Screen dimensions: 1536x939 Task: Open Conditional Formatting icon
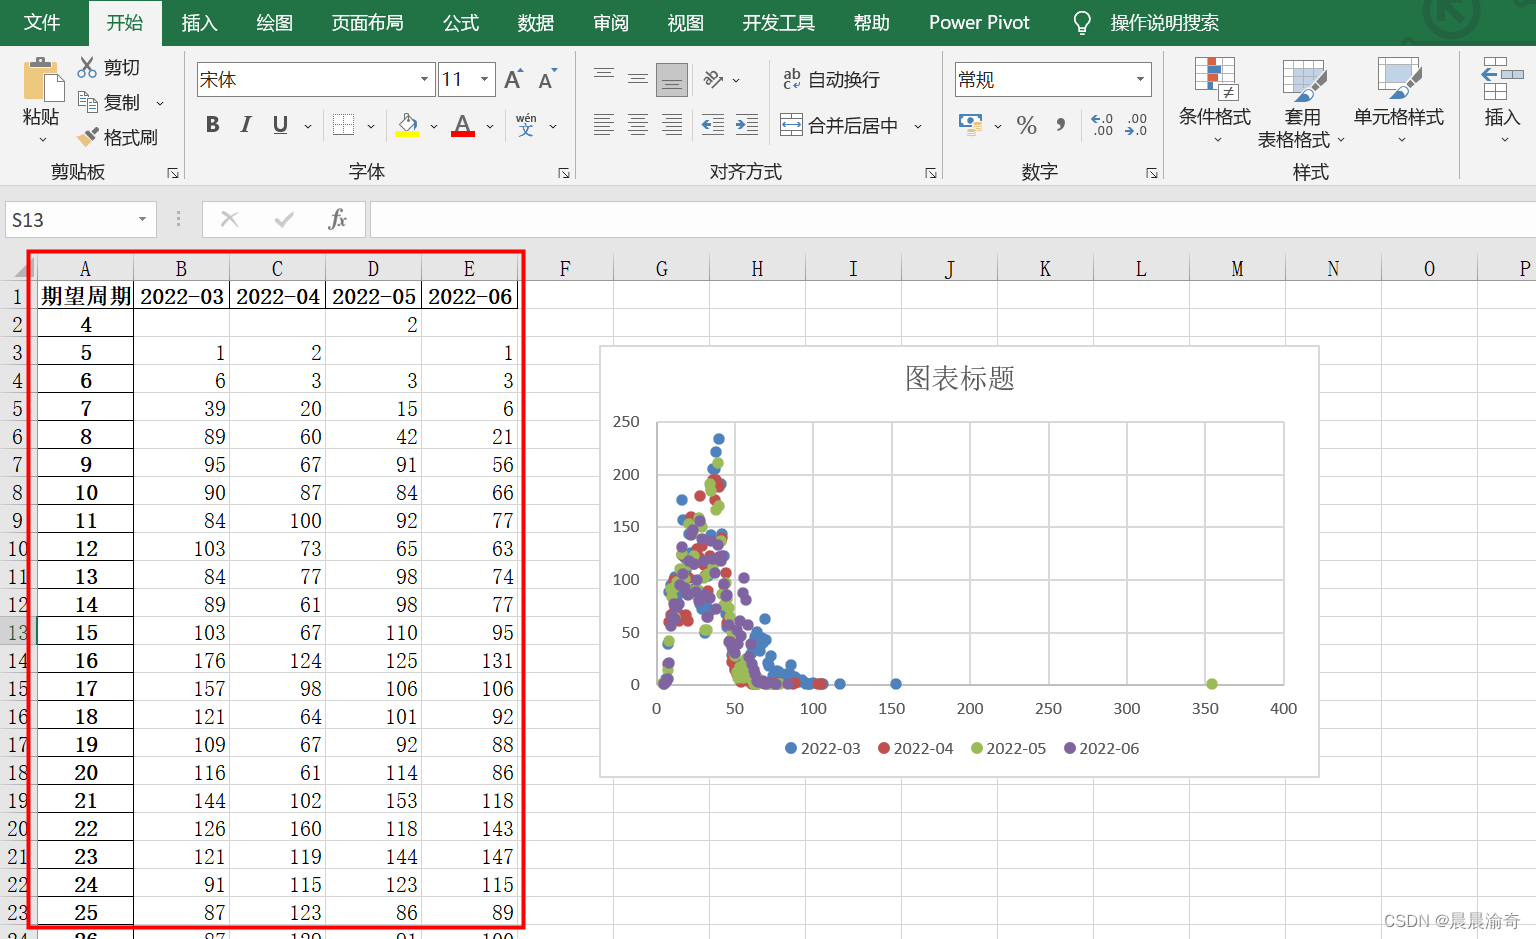[1215, 80]
